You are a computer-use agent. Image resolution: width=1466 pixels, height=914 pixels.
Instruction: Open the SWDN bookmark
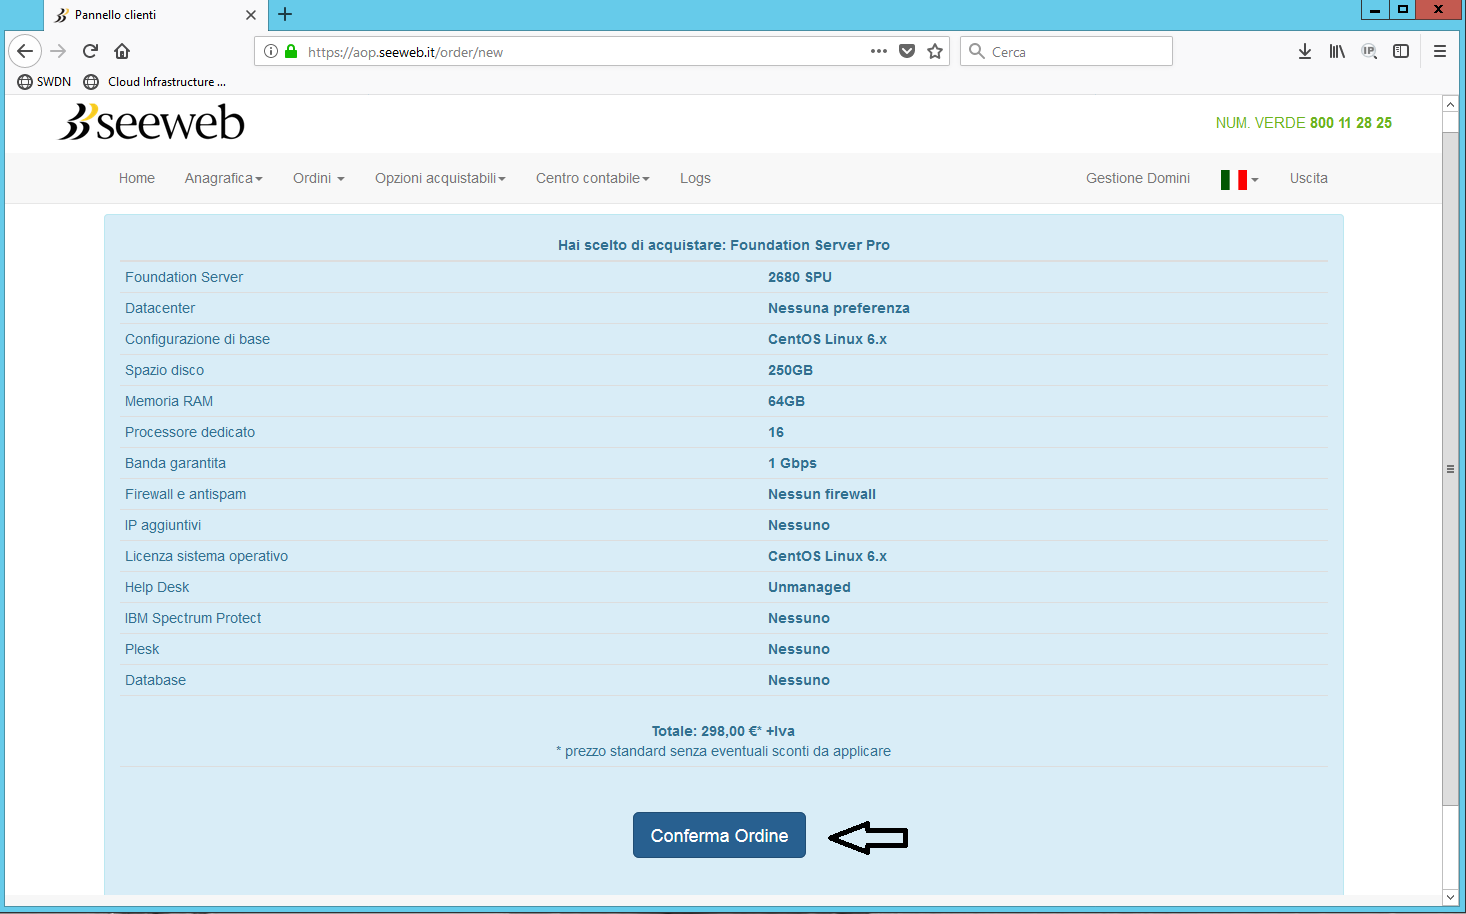(44, 82)
